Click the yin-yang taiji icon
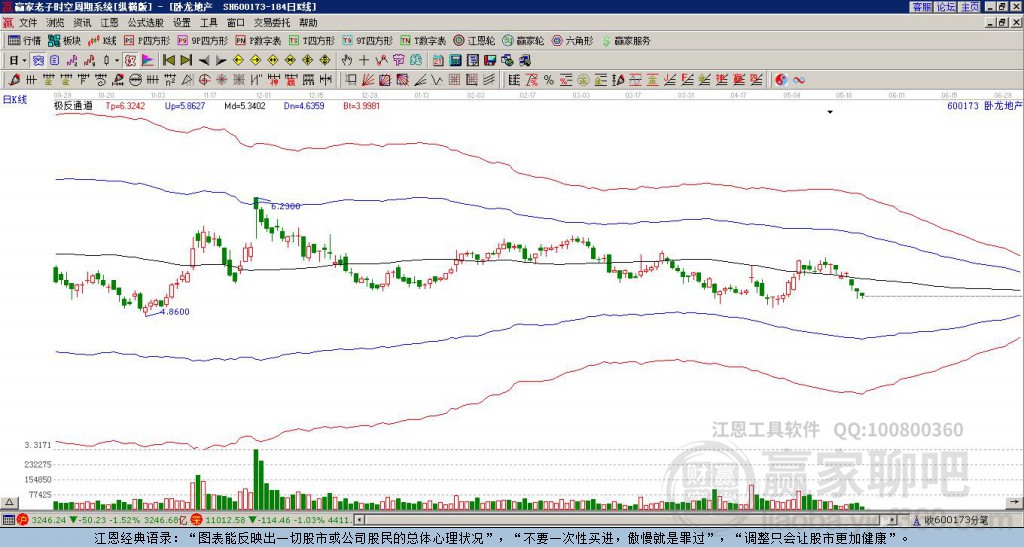This screenshot has height=548, width=1024. pos(781,80)
